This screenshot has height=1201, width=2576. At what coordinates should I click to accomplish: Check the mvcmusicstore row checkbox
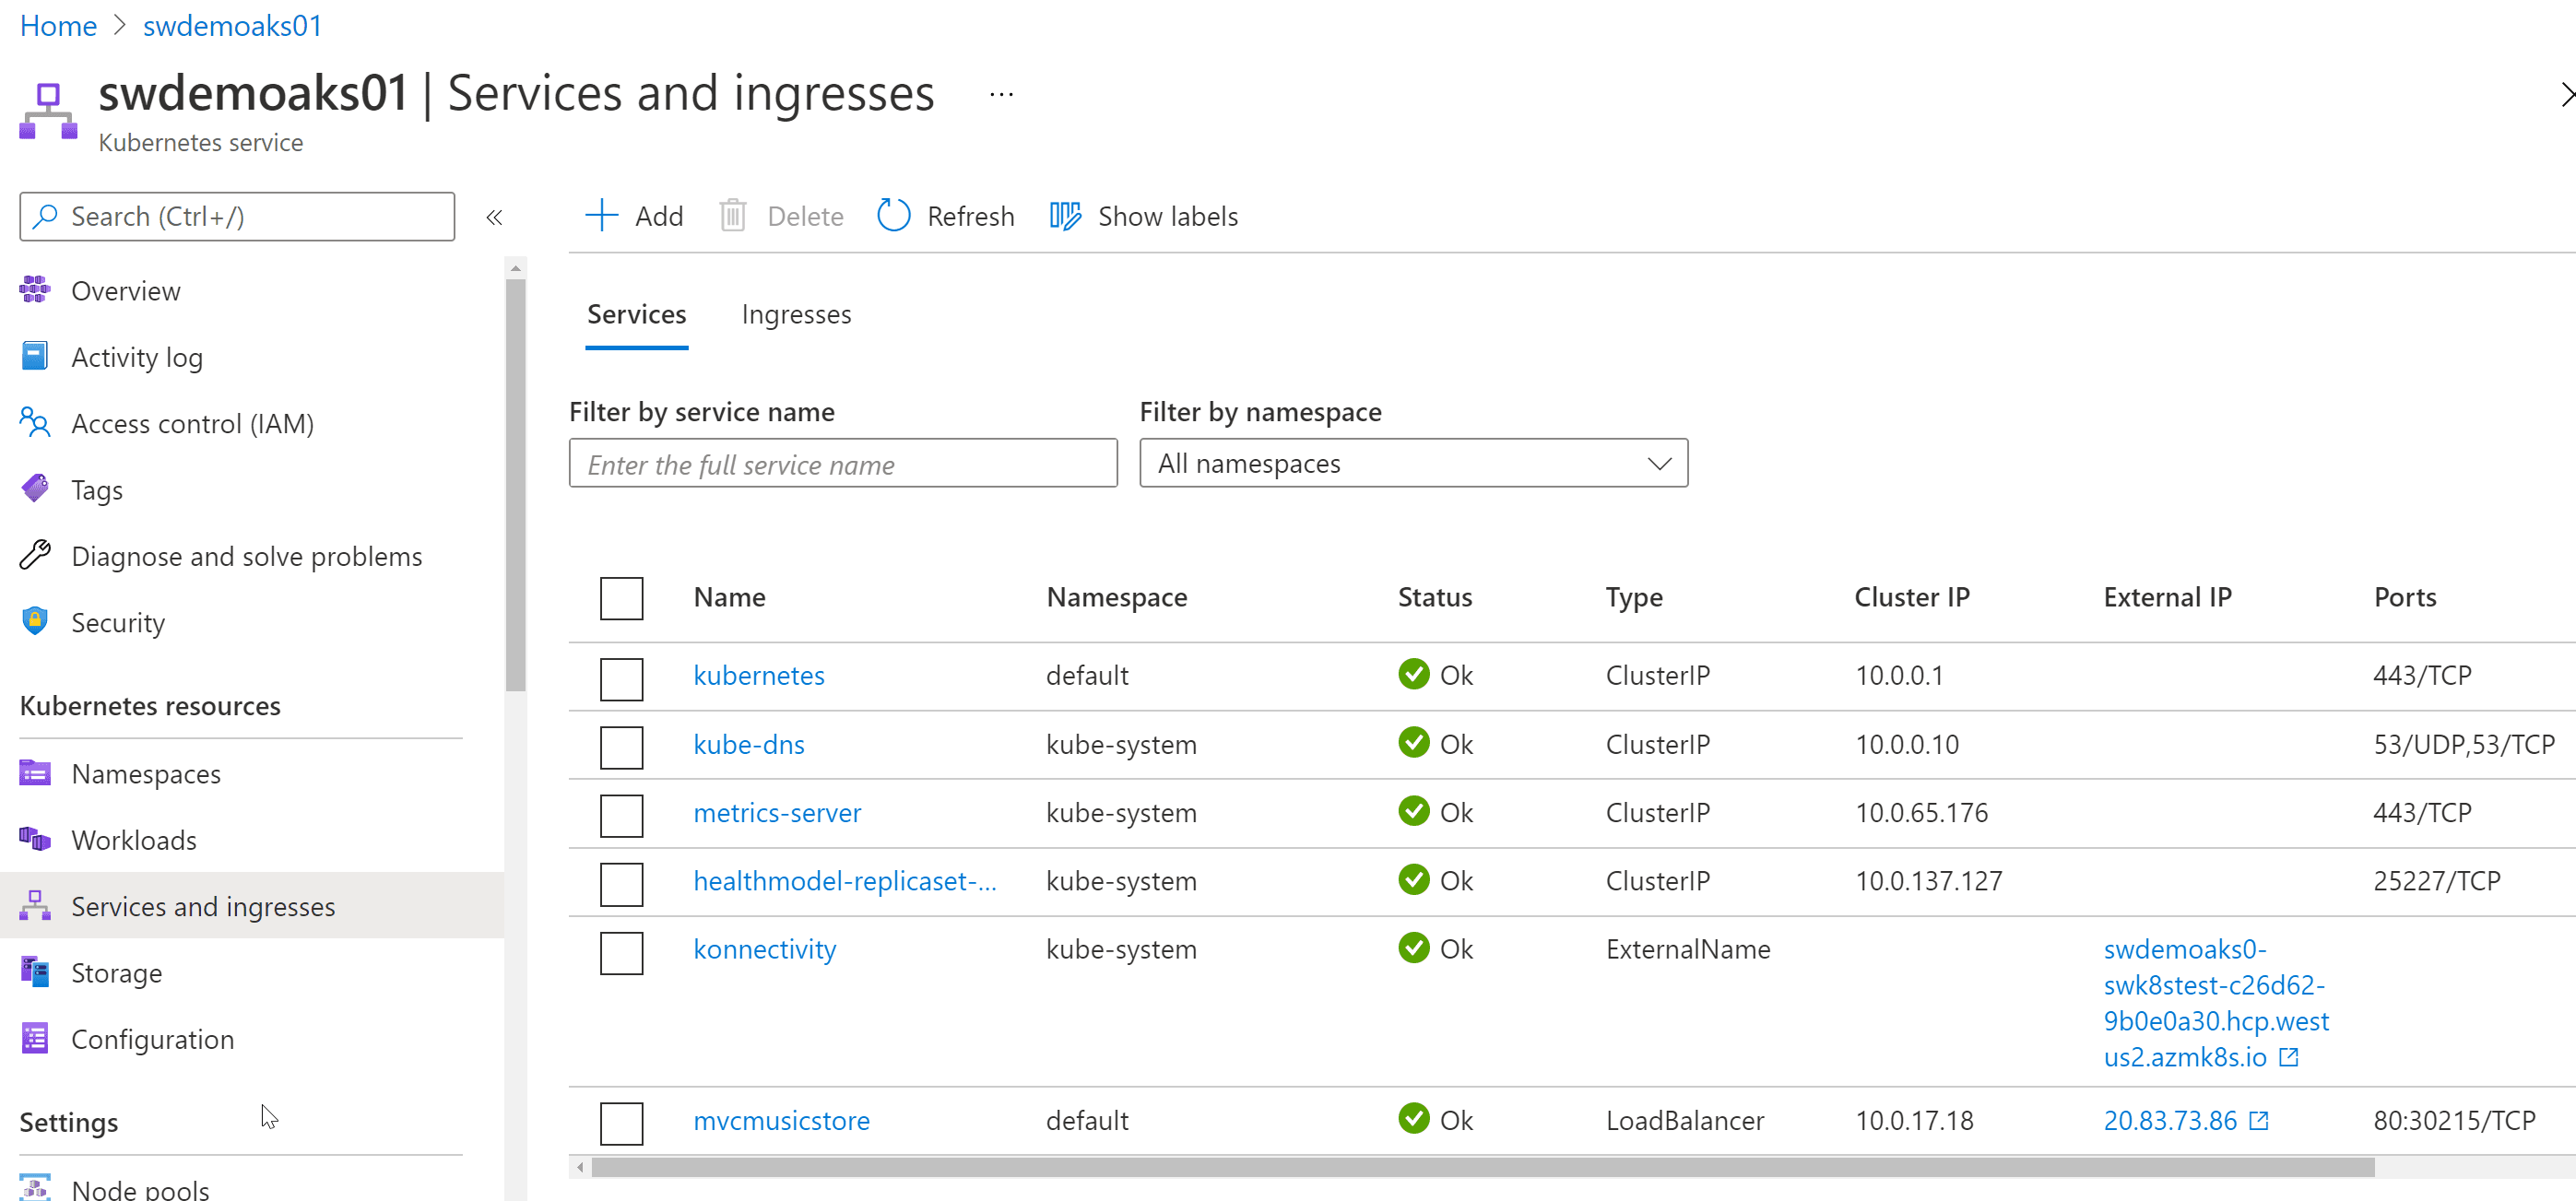pyautogui.click(x=621, y=1123)
